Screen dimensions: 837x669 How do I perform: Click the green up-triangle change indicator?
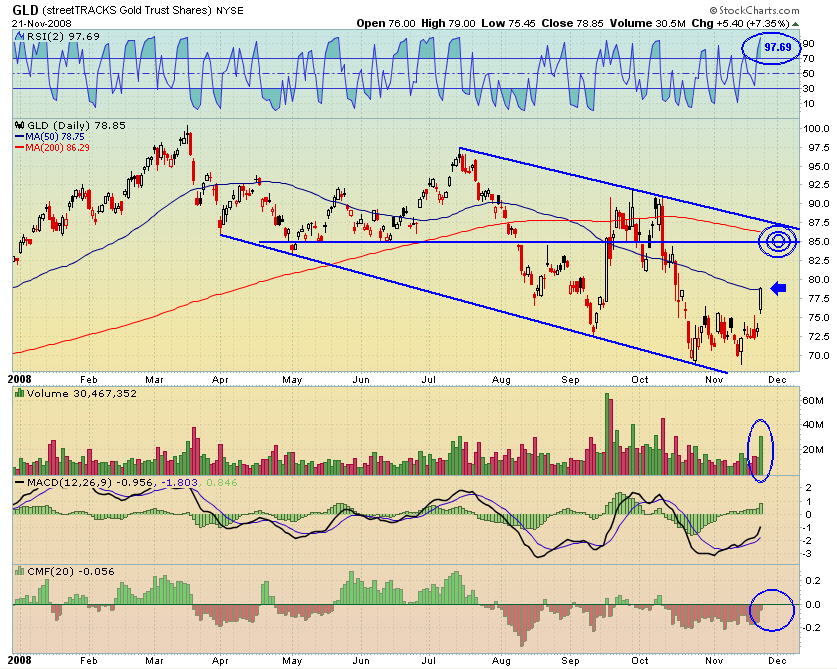pos(795,24)
